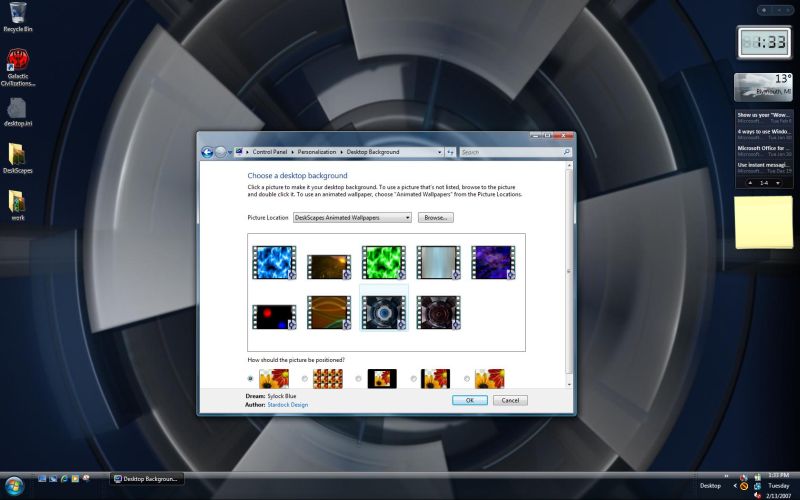Select the Galactic Civilizations desktop shortcut

pos(18,67)
